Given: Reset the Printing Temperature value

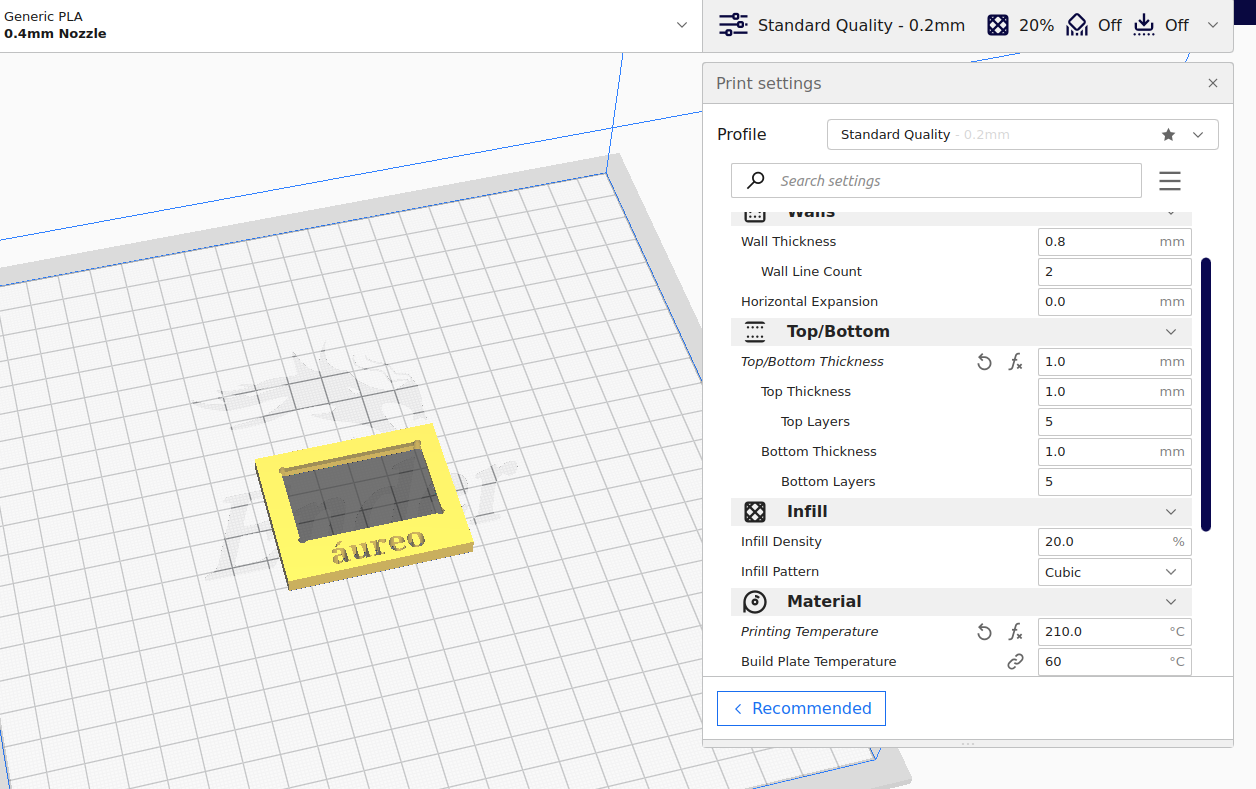Looking at the screenshot, I should click(984, 632).
